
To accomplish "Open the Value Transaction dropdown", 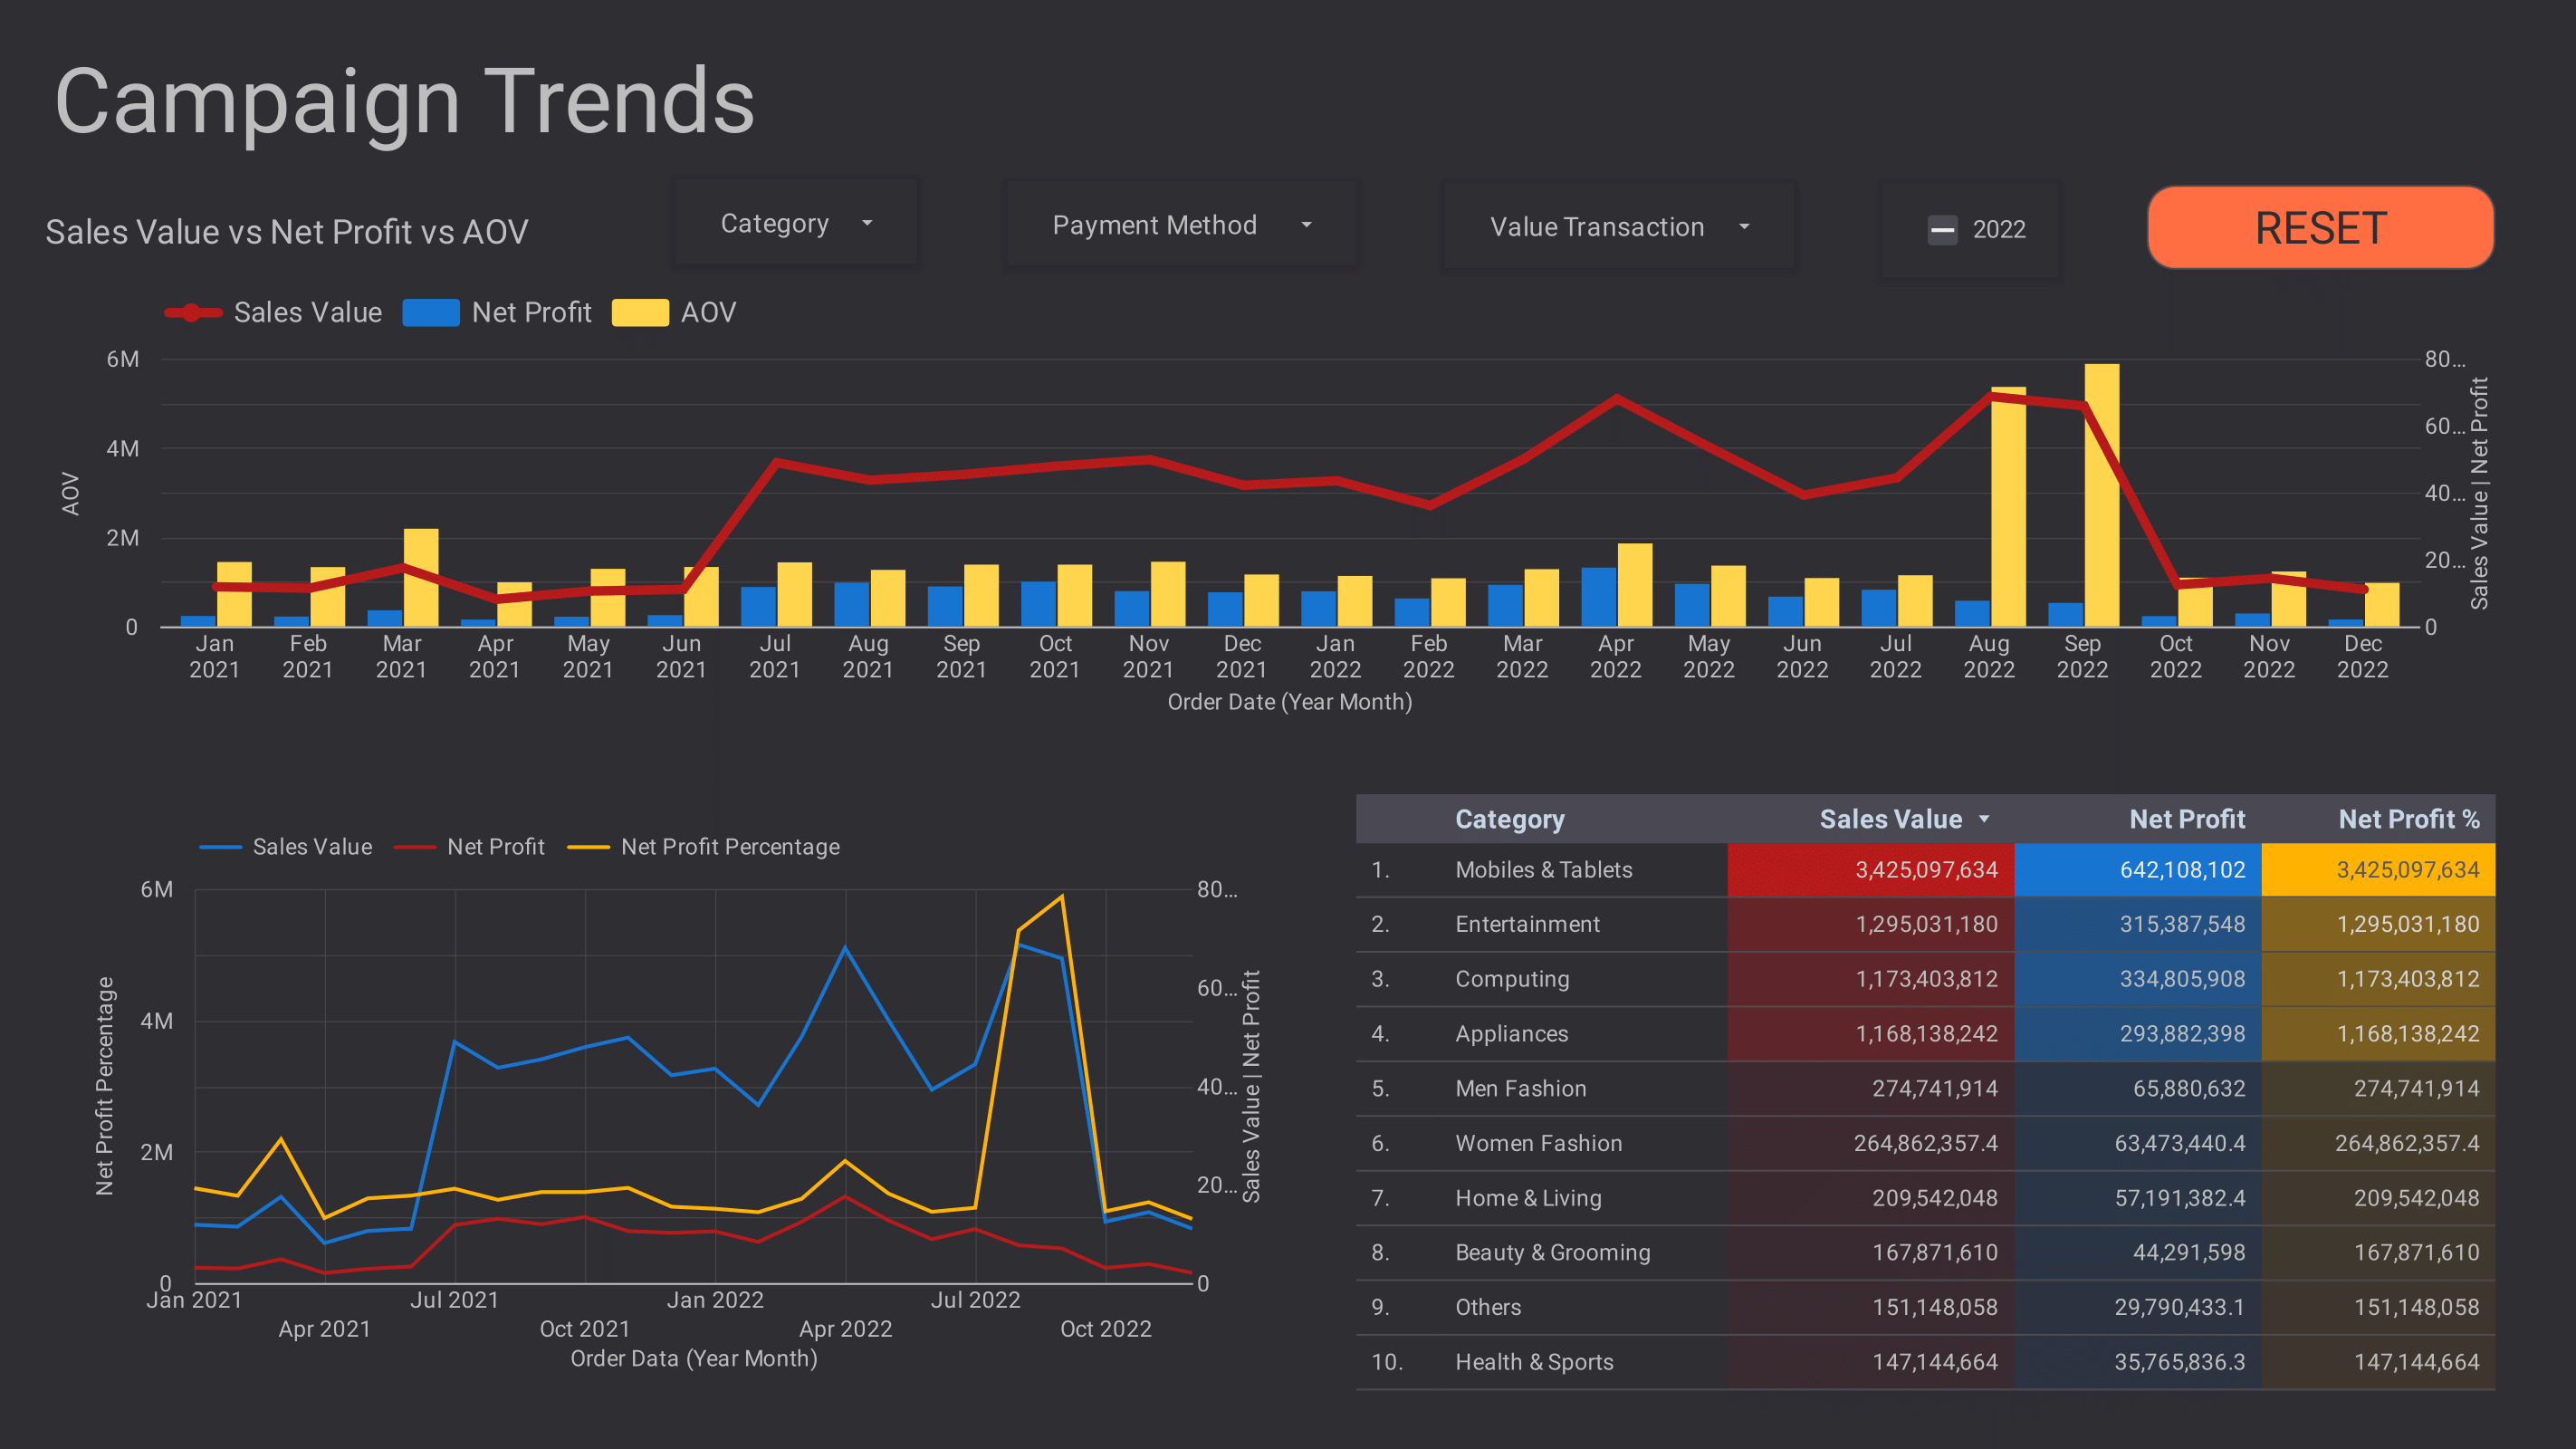I will [x=1618, y=228].
